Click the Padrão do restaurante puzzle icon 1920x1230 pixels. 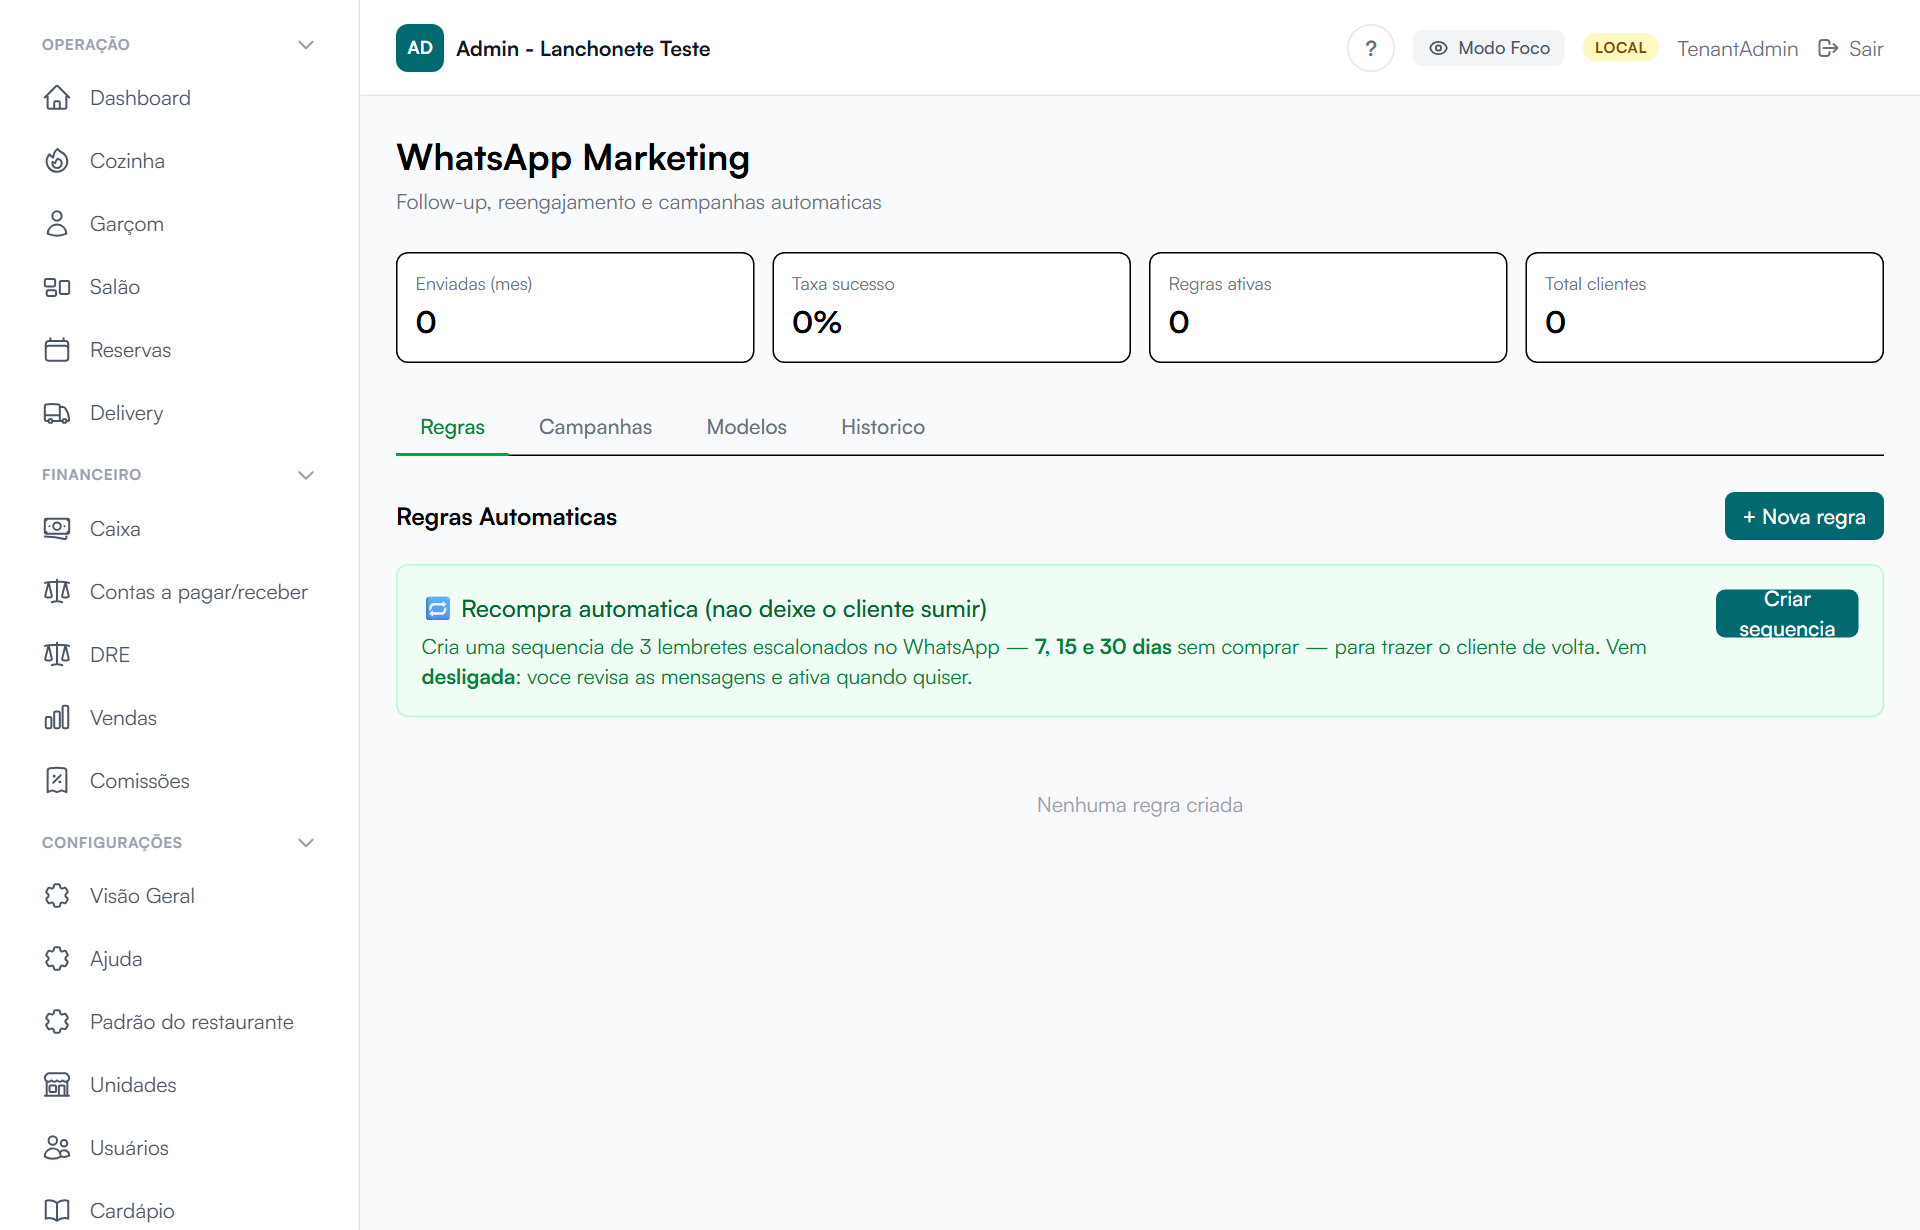(57, 1022)
